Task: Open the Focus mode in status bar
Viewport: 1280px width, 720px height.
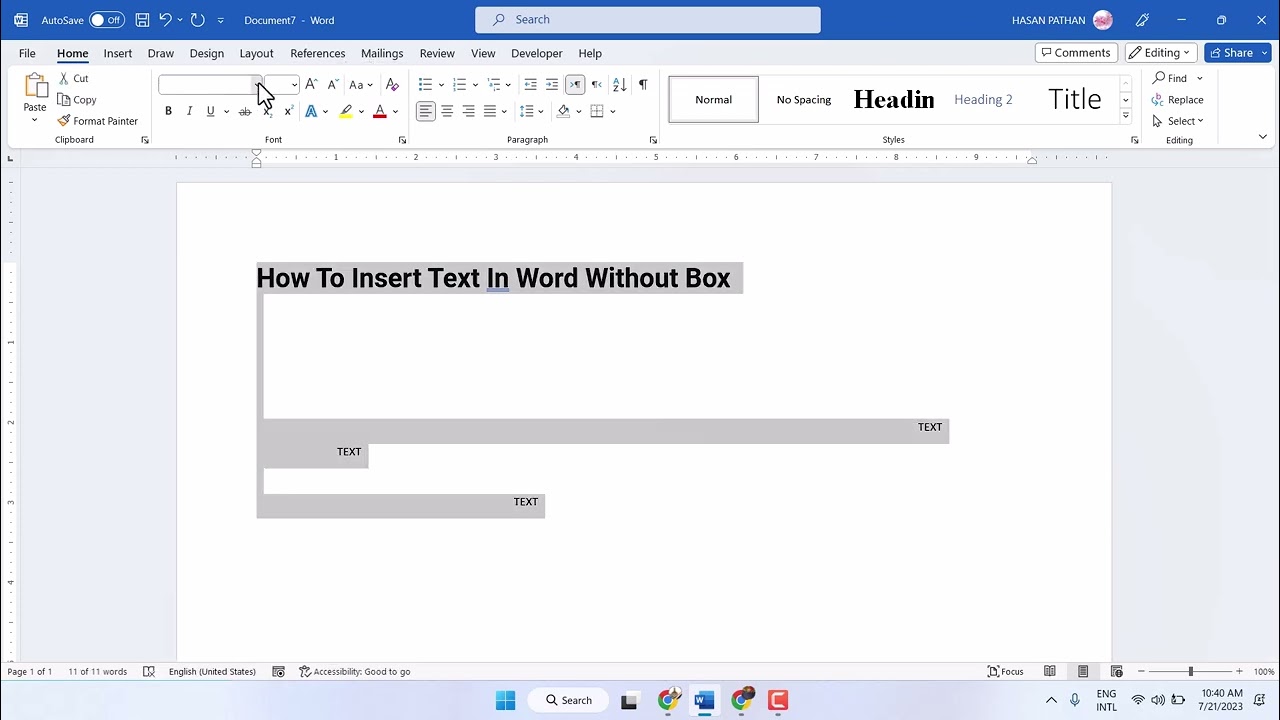Action: (1005, 672)
